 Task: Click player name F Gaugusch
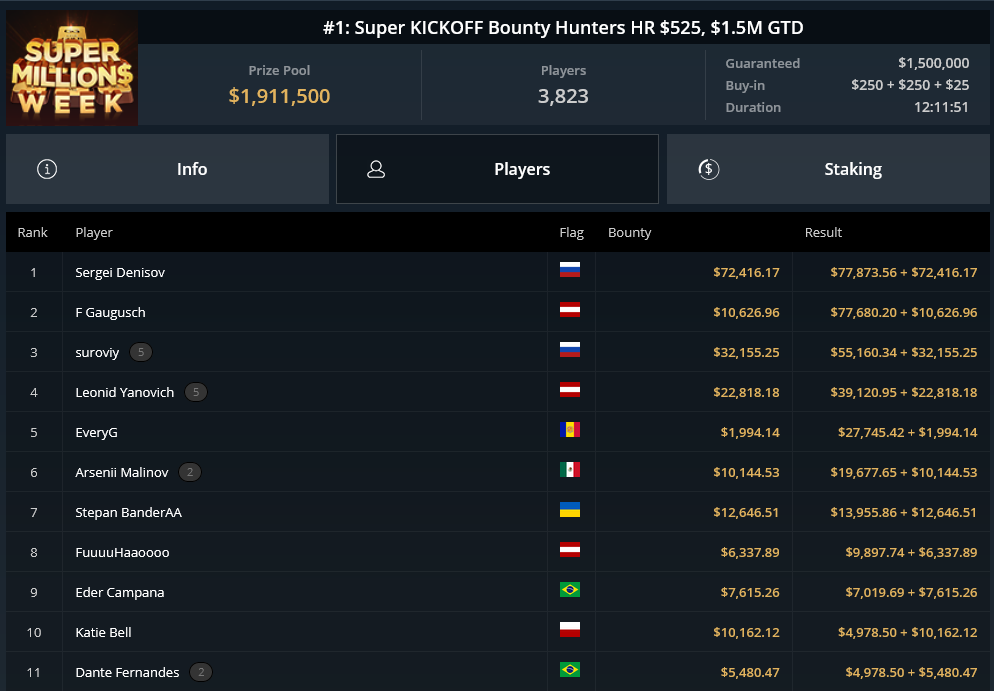pos(110,313)
